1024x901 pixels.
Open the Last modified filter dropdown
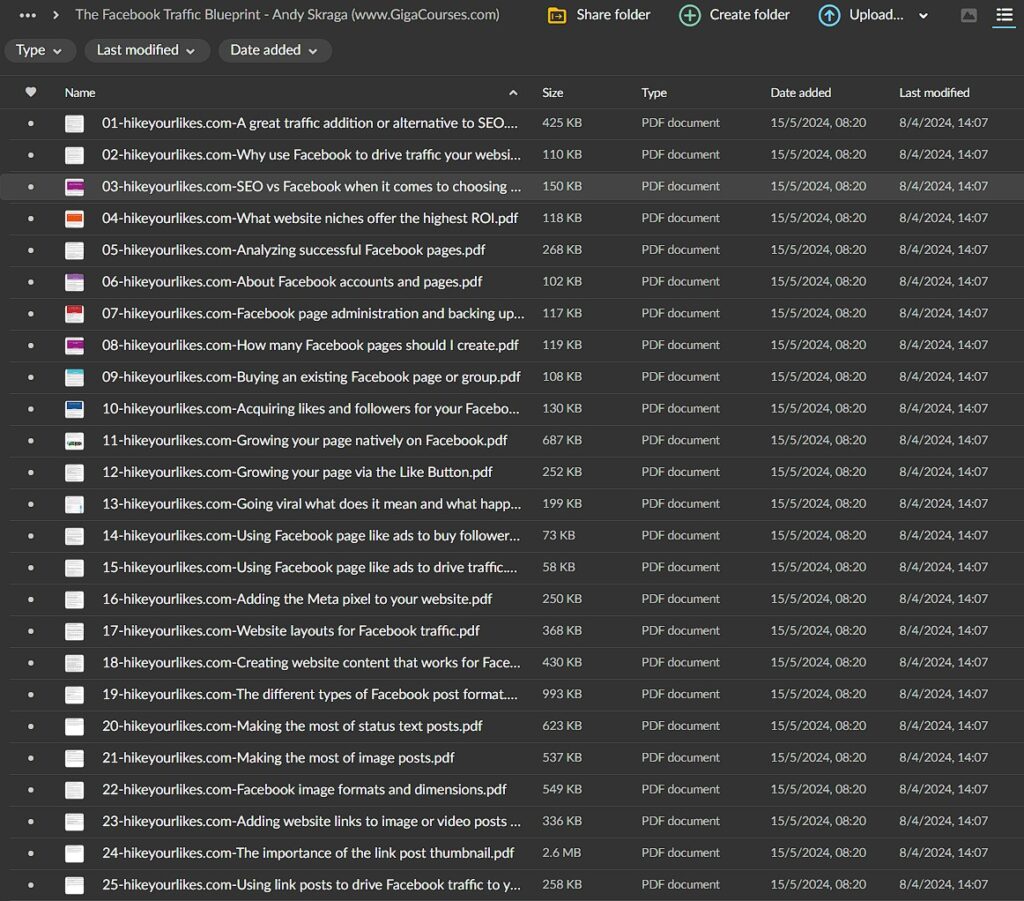(x=146, y=50)
